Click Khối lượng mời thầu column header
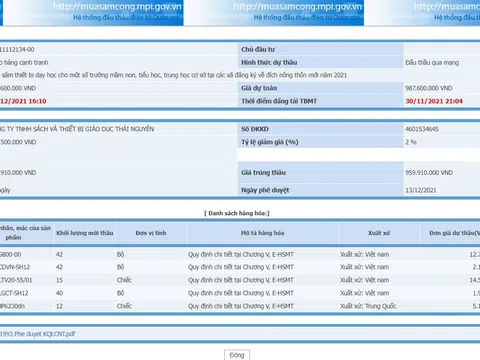 tap(85, 233)
